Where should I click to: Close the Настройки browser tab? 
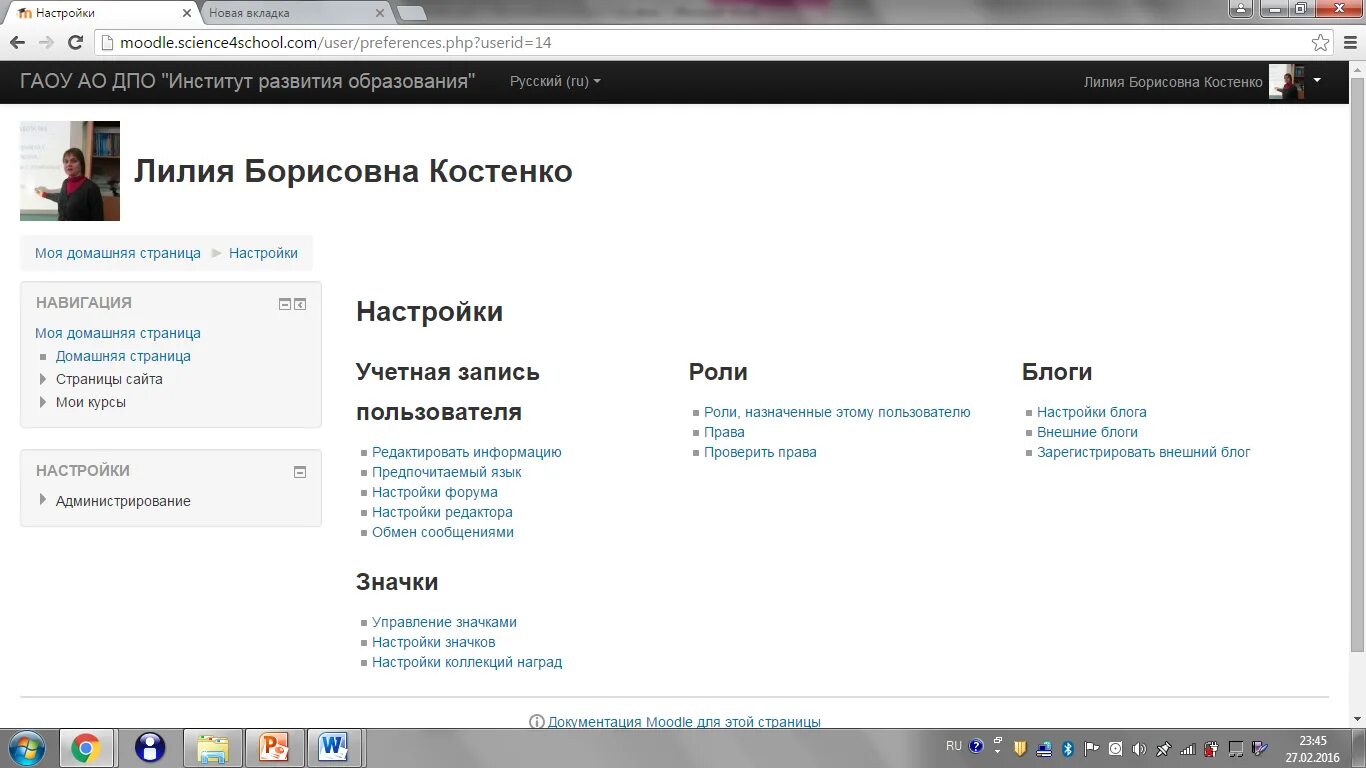coord(186,13)
